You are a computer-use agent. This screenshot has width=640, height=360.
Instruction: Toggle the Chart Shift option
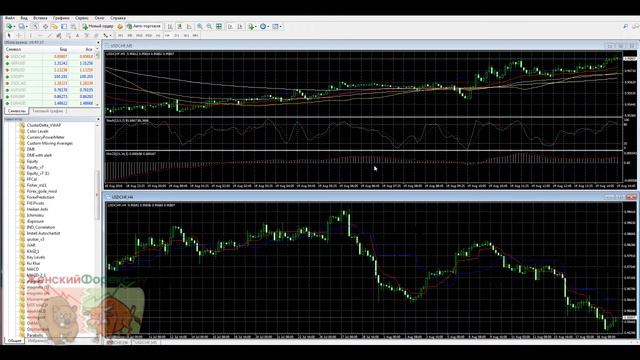240,27
